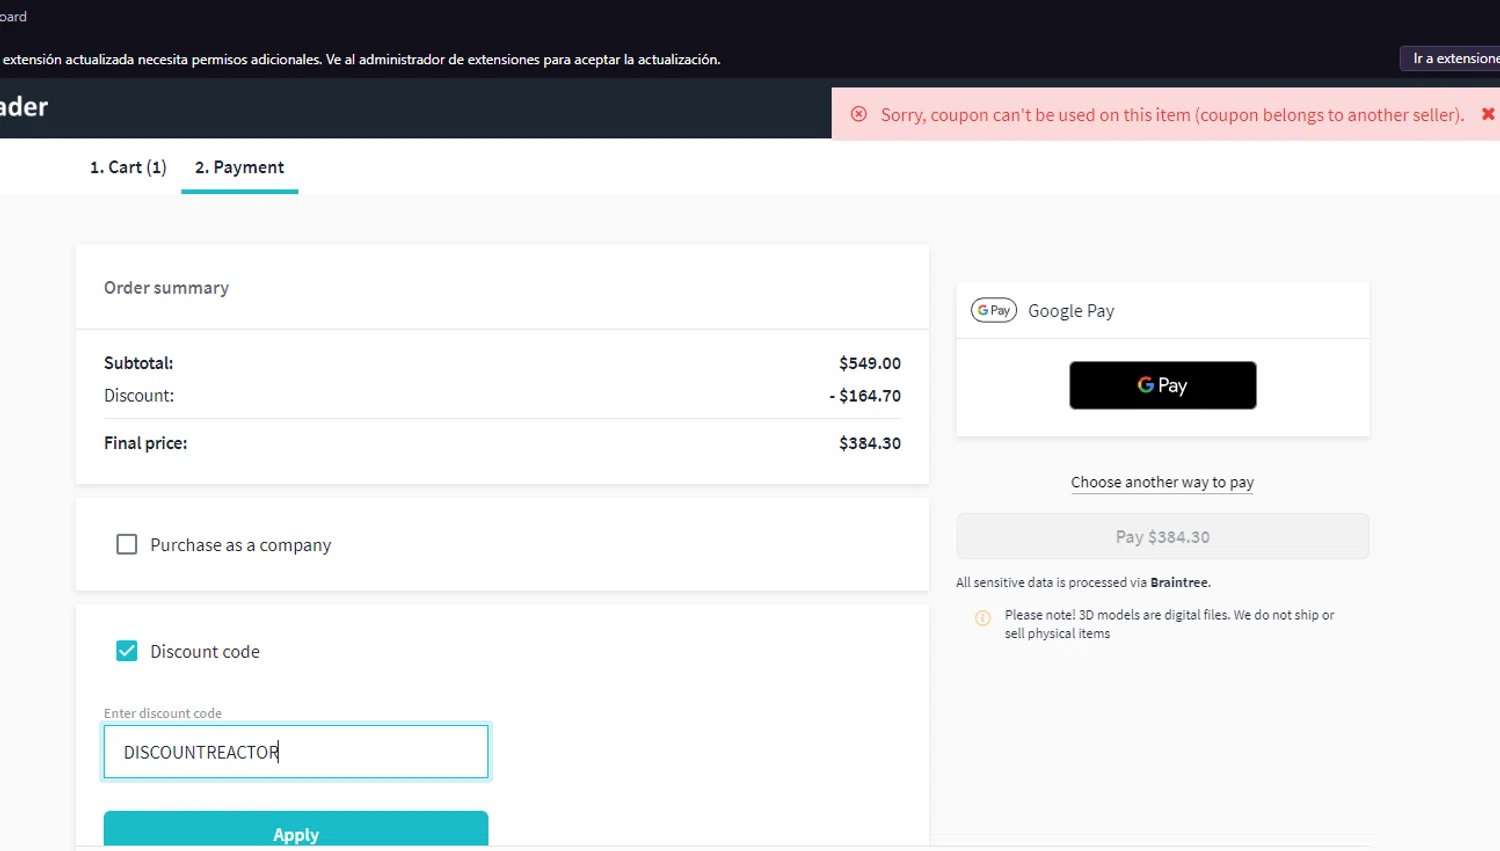This screenshot has height=851, width=1500.
Task: Click the Discount code label text
Action: [205, 652]
